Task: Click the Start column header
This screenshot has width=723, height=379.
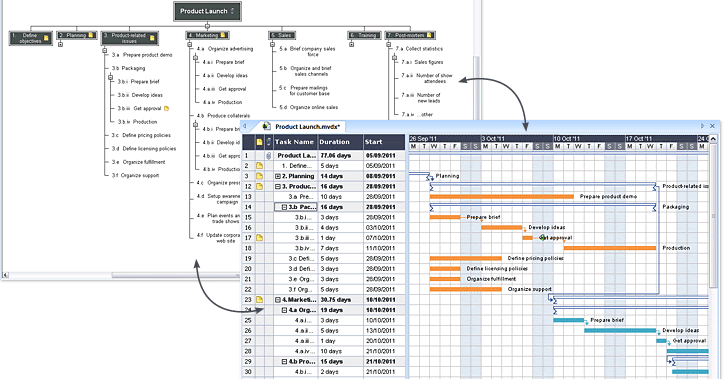Action: click(384, 142)
